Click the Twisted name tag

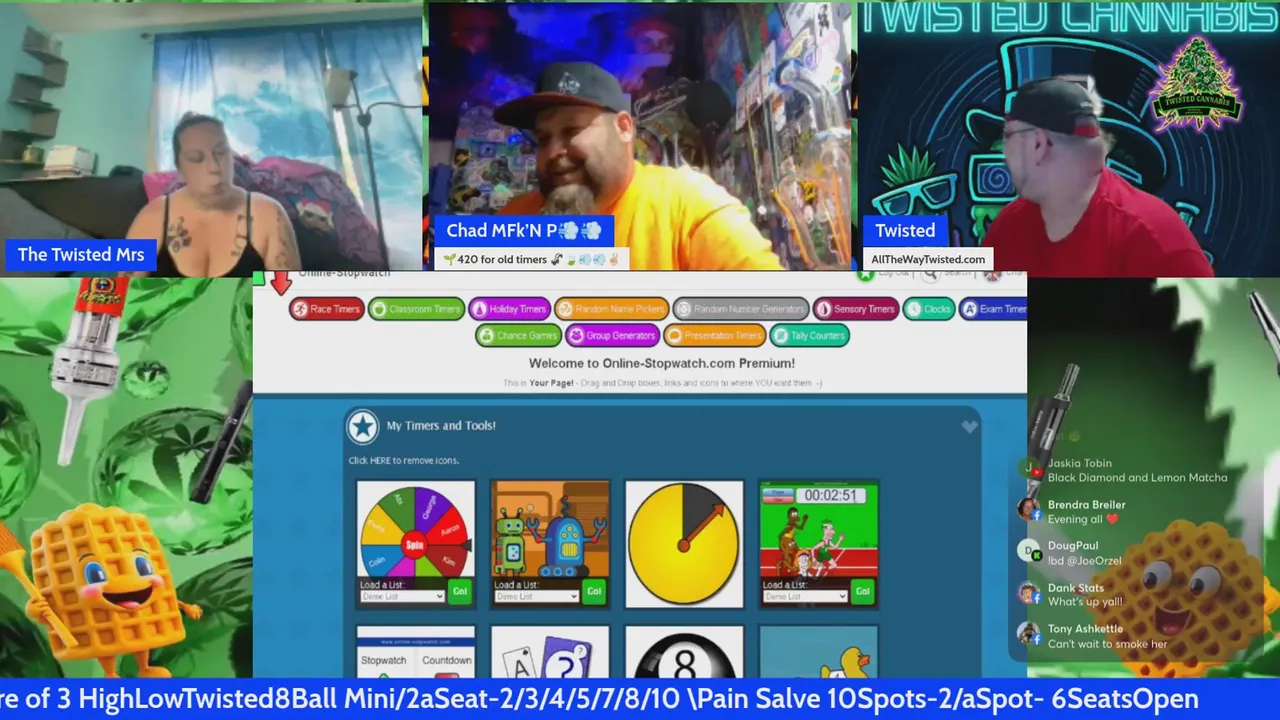(x=905, y=231)
